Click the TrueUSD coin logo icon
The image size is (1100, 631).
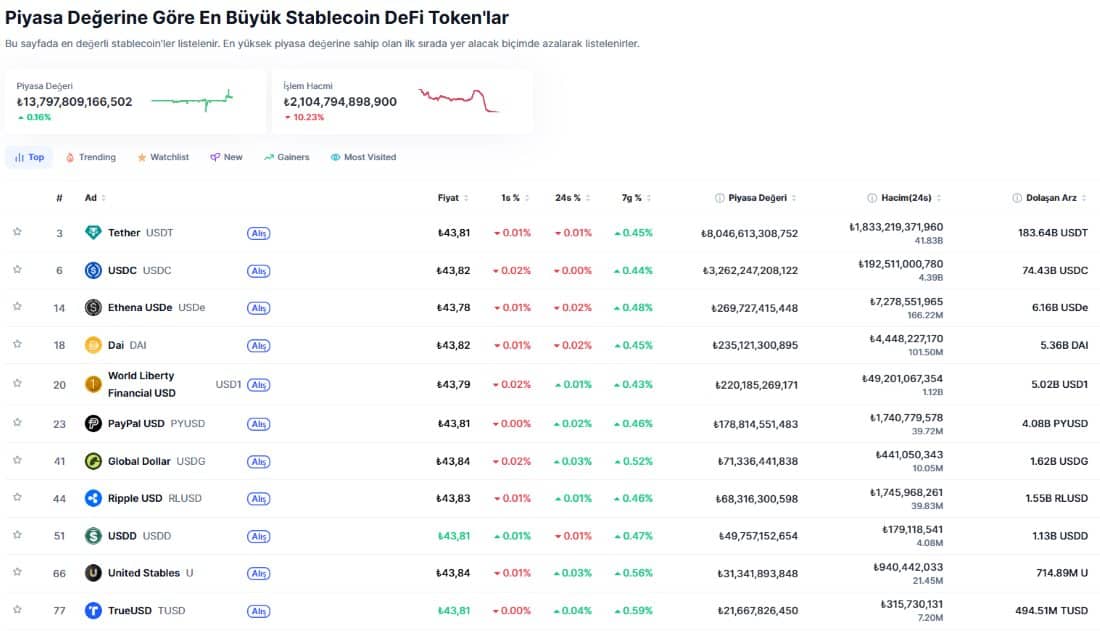(93, 611)
